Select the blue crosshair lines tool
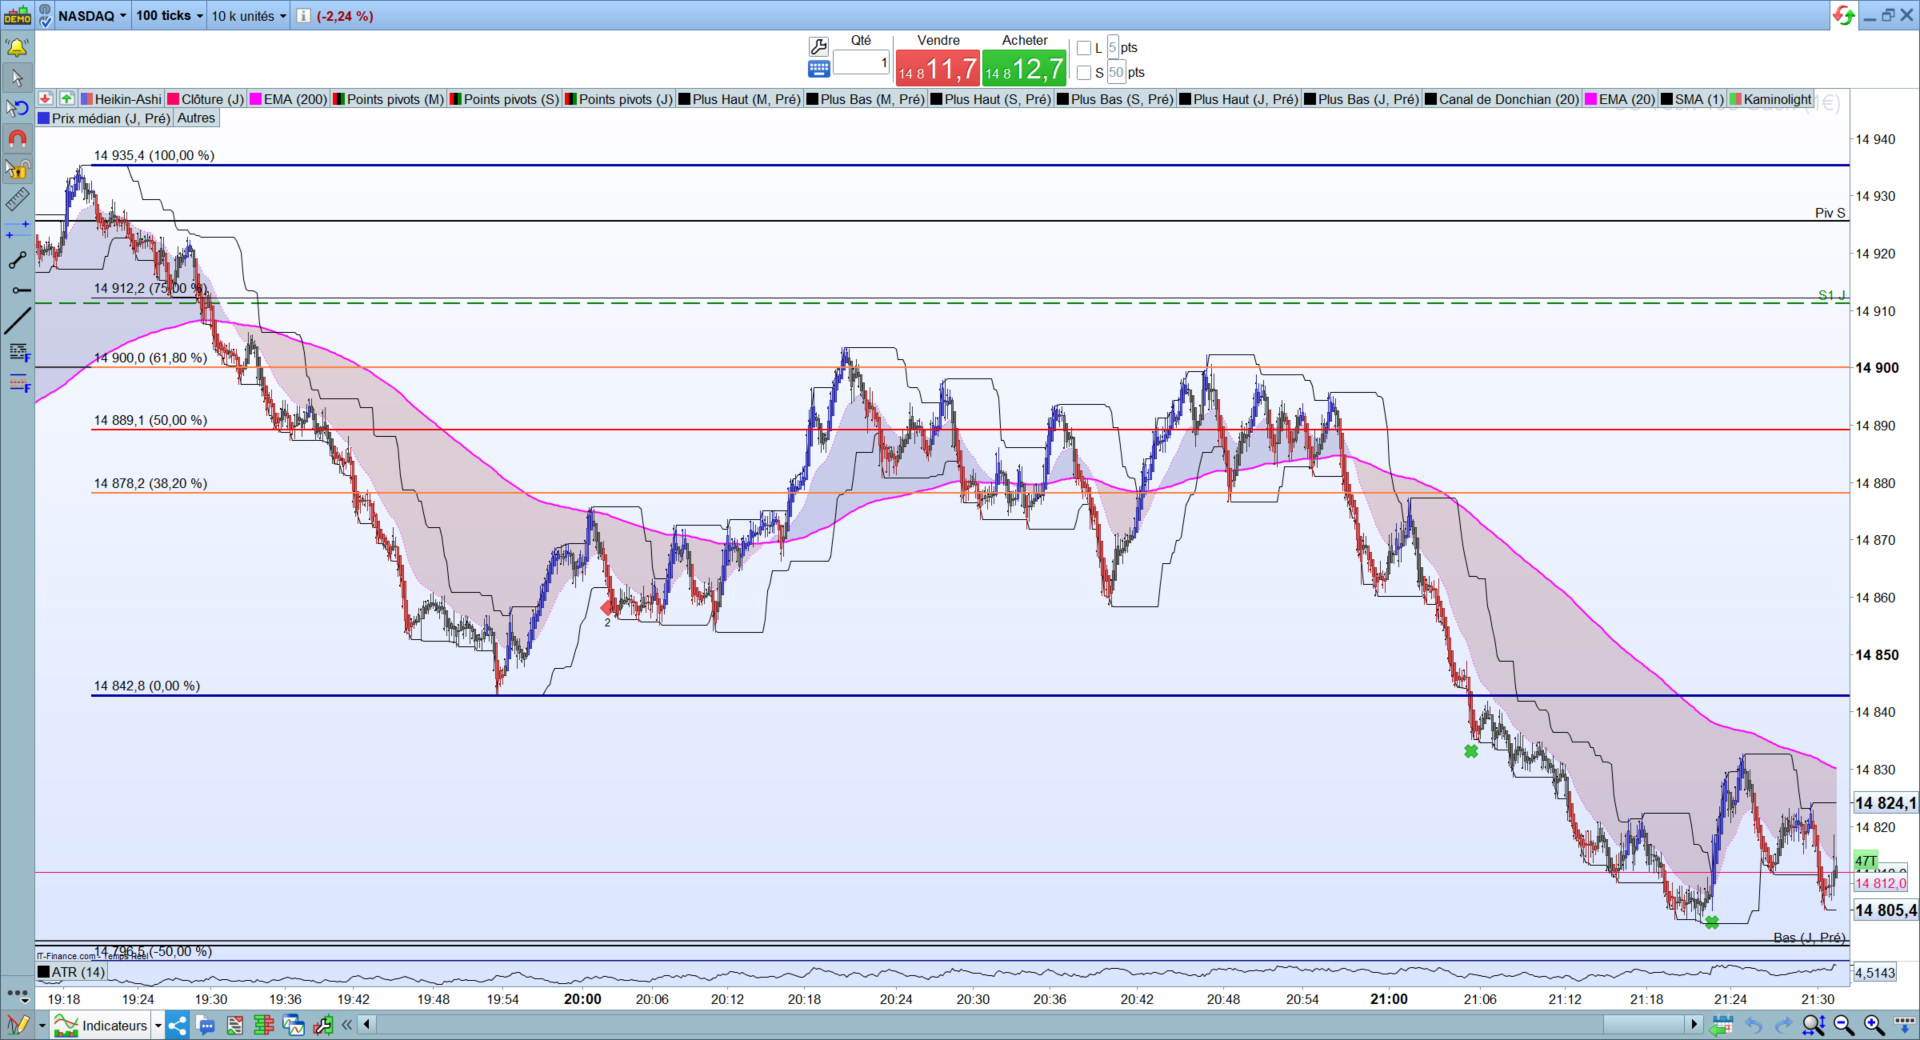 (x=17, y=230)
